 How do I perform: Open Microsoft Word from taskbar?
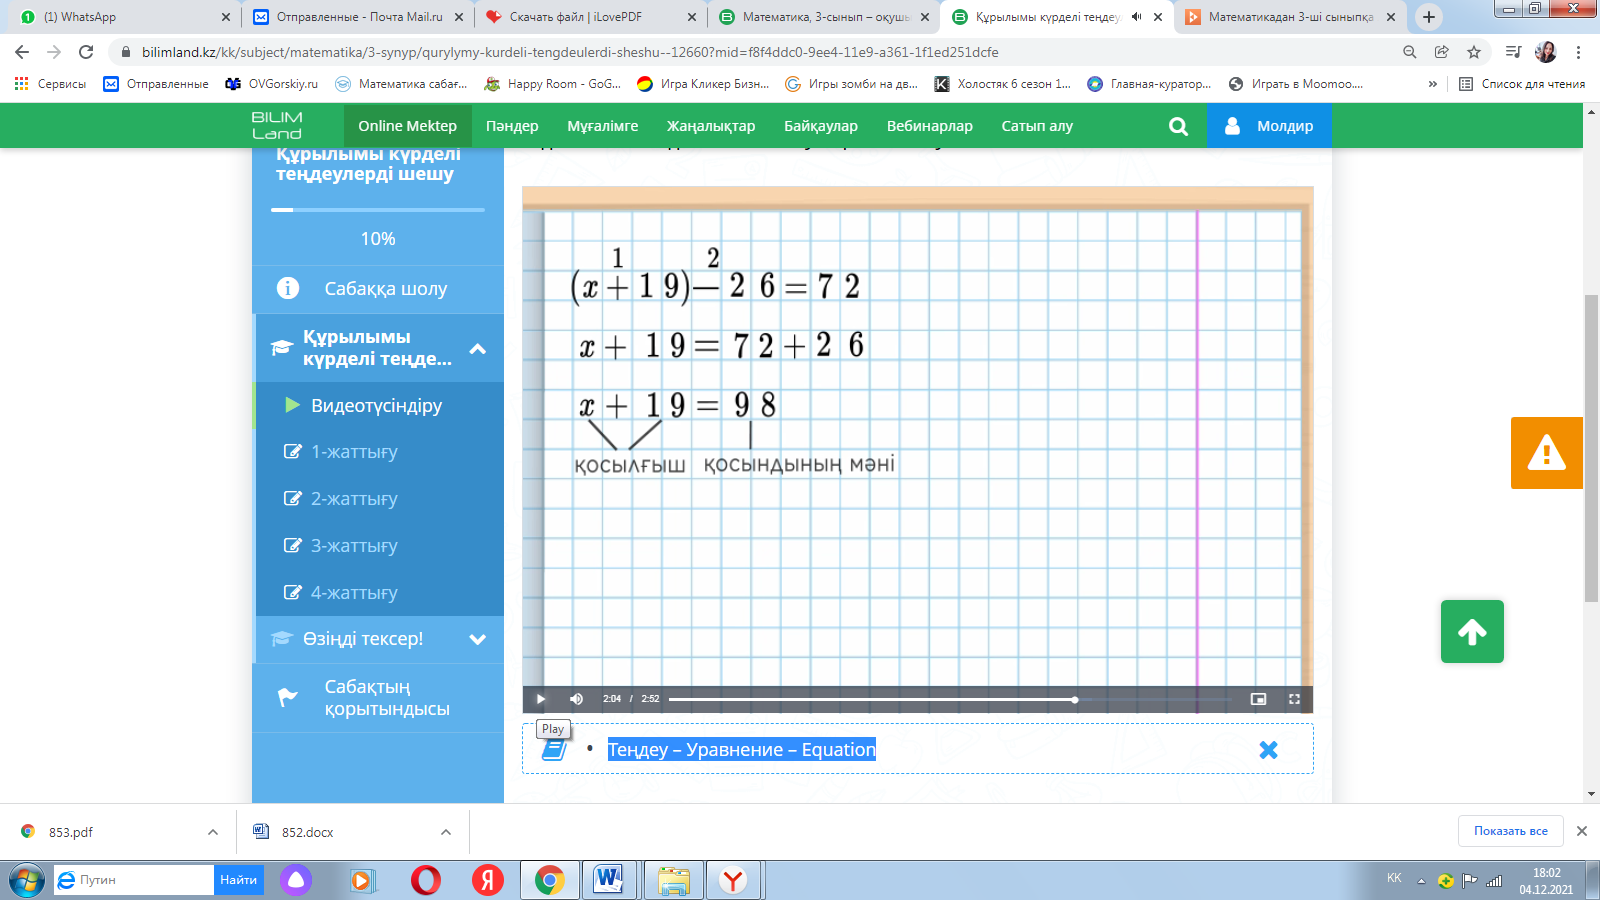[608, 880]
